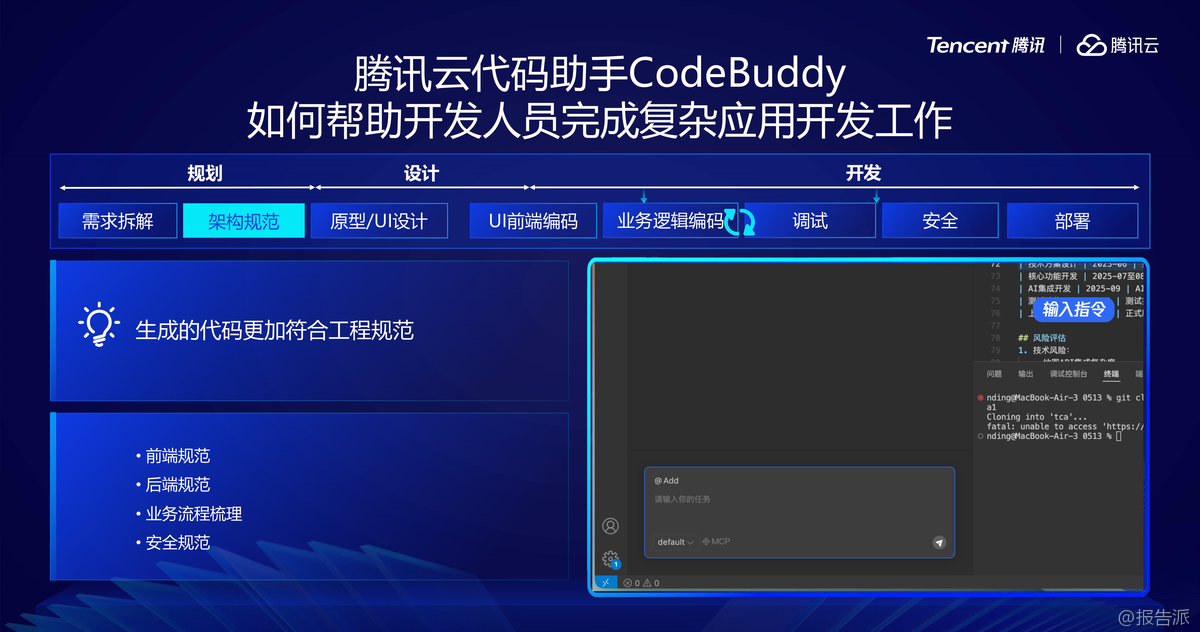The height and width of the screenshot is (632, 1200).
Task: Switch to the 输出 panel tab
Action: coord(1025,374)
